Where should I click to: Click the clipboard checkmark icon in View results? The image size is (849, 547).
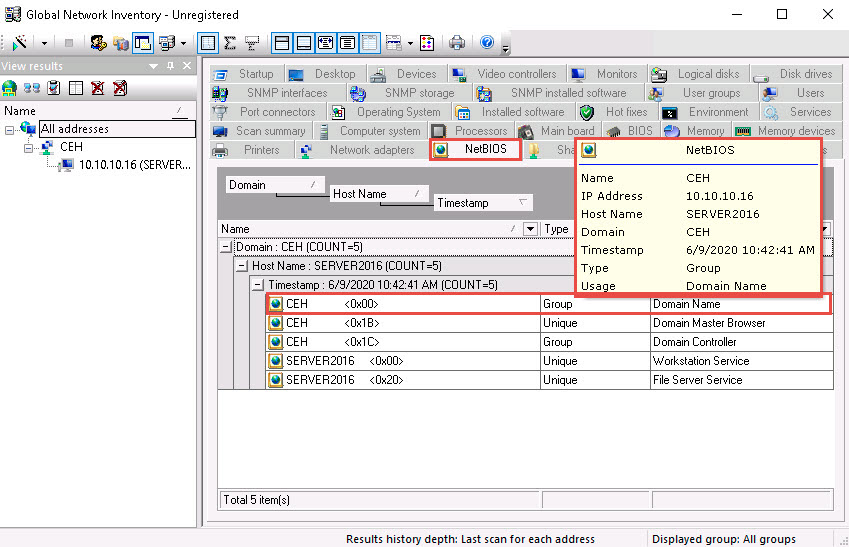tap(54, 88)
